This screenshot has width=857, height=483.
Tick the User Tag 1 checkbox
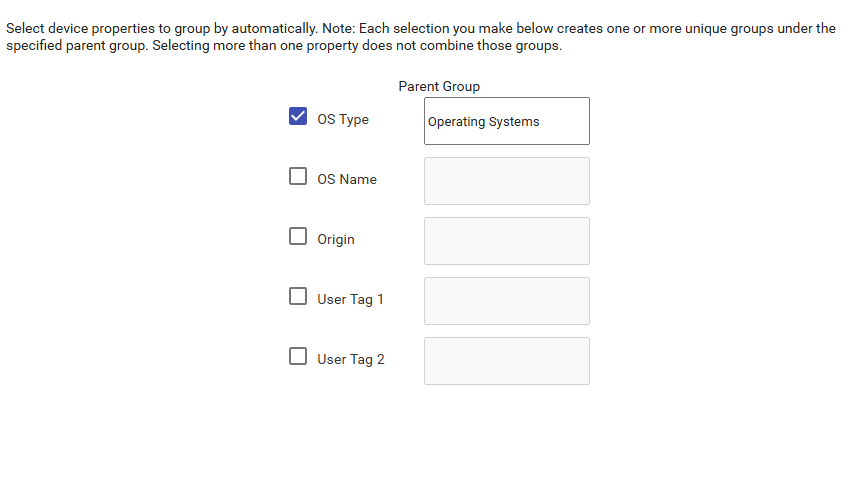pyautogui.click(x=298, y=297)
